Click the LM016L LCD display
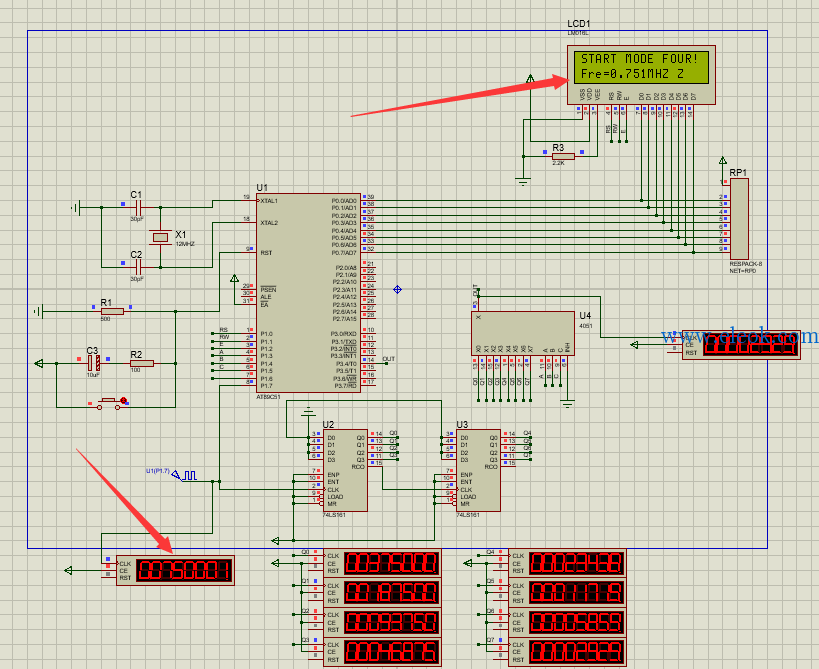 point(641,75)
